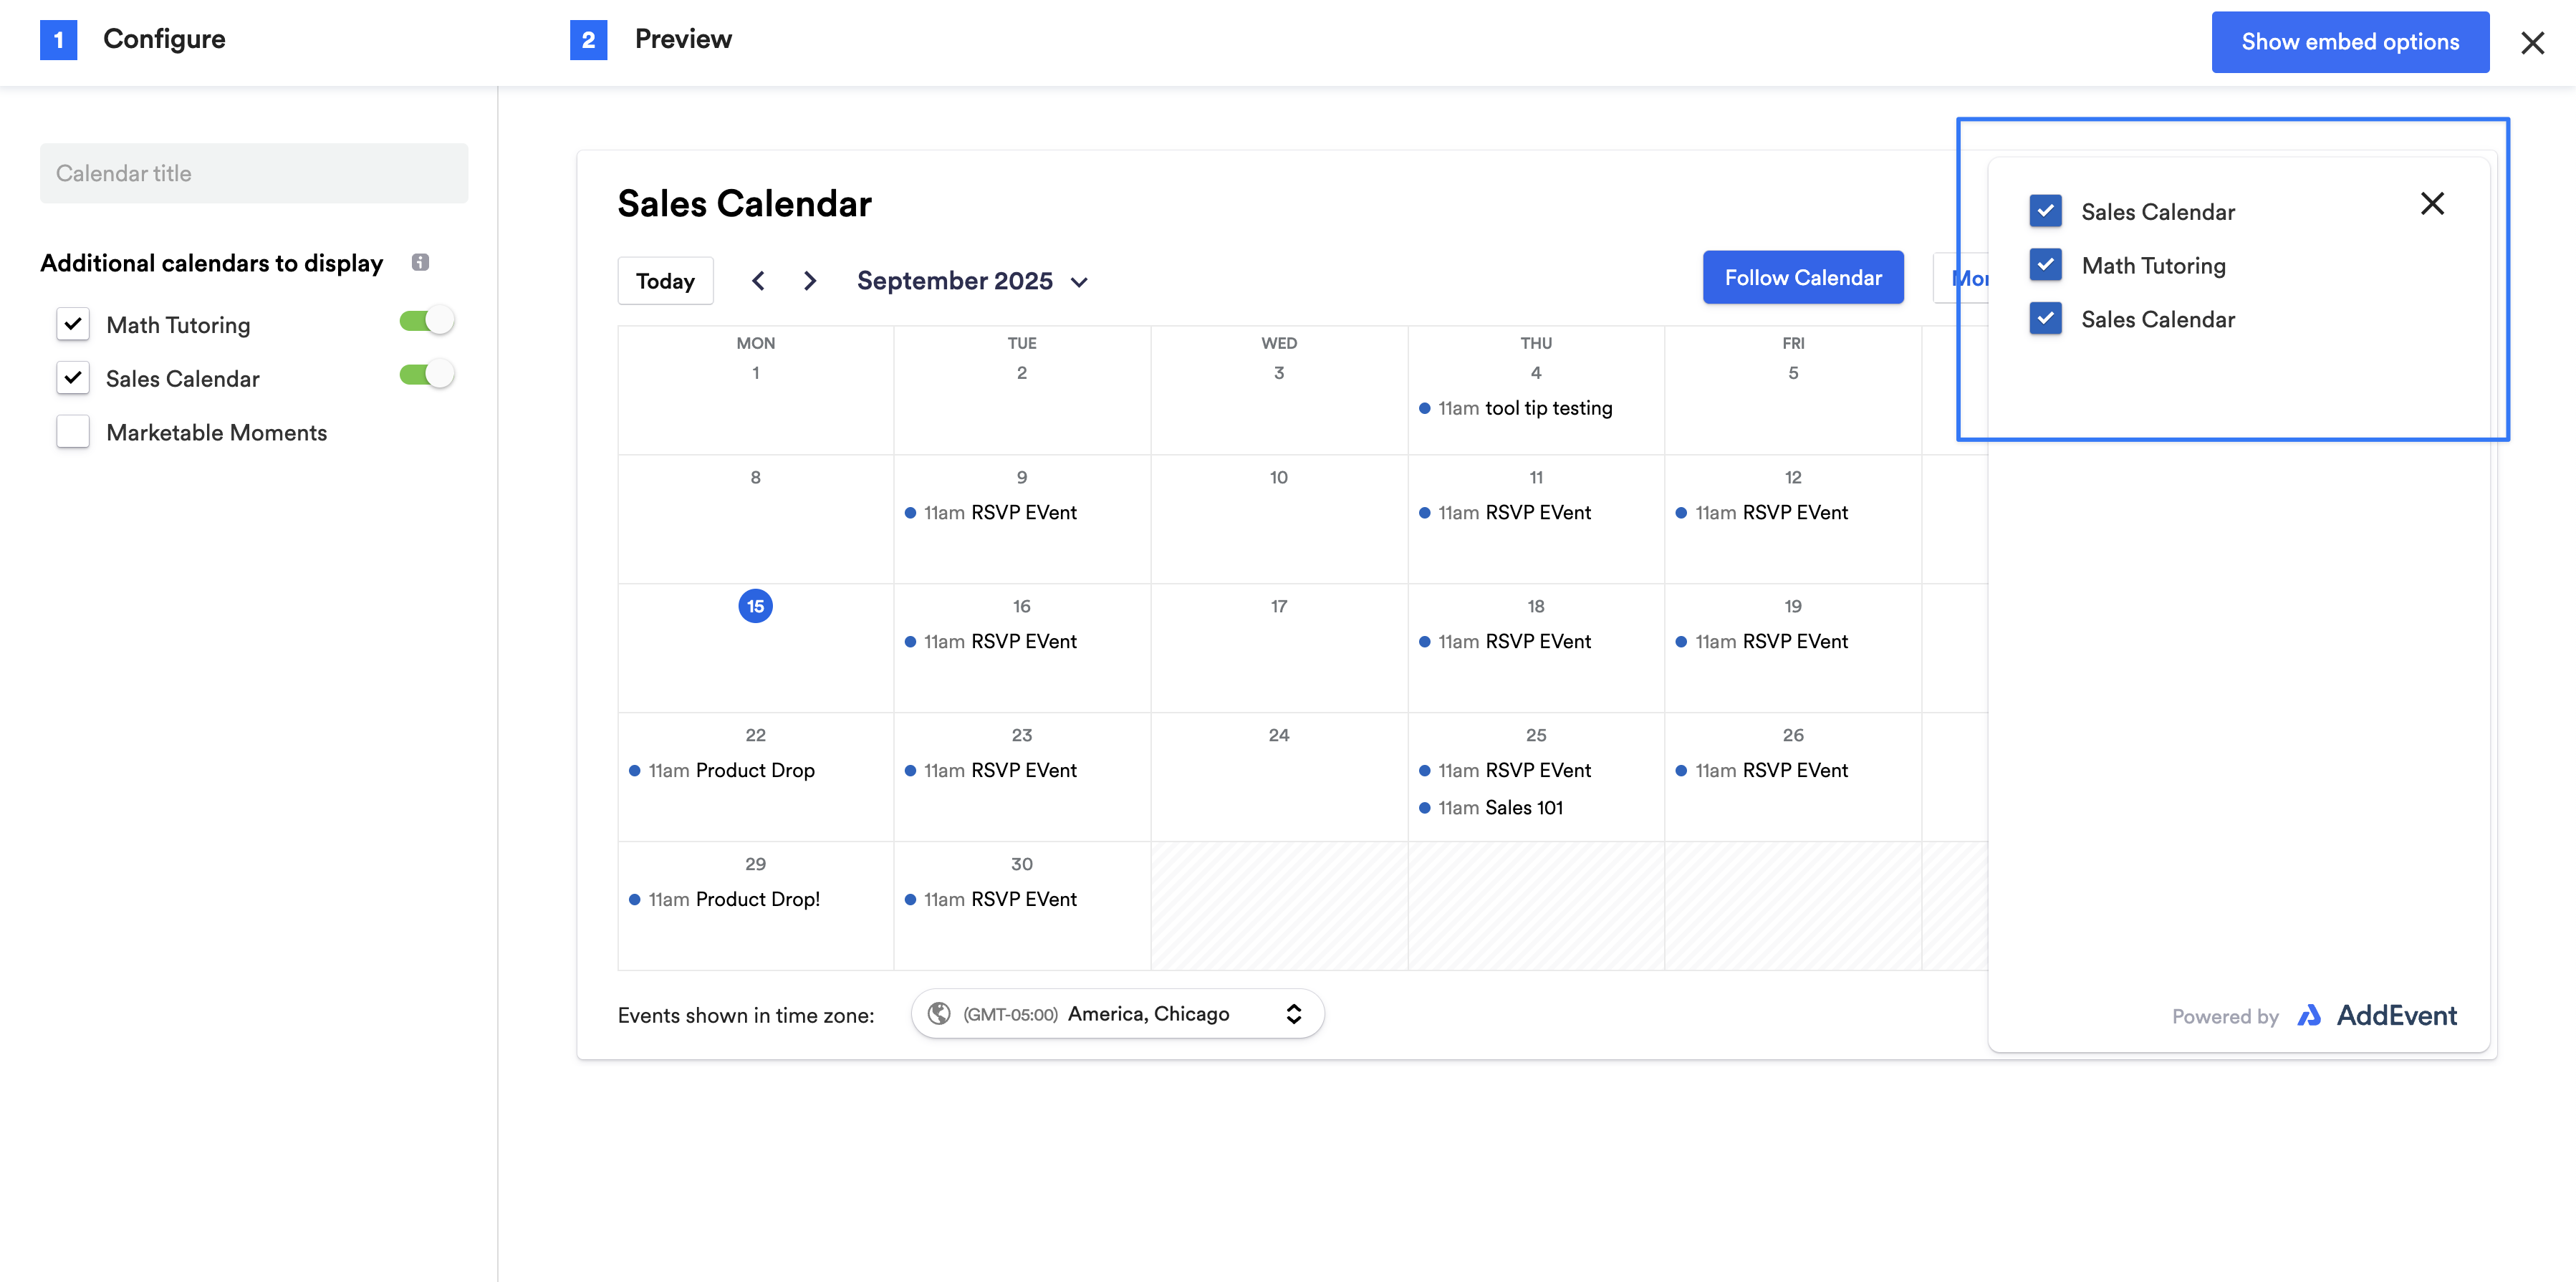The width and height of the screenshot is (2576, 1282).
Task: Click the info icon beside Additional calendars
Action: click(x=420, y=262)
